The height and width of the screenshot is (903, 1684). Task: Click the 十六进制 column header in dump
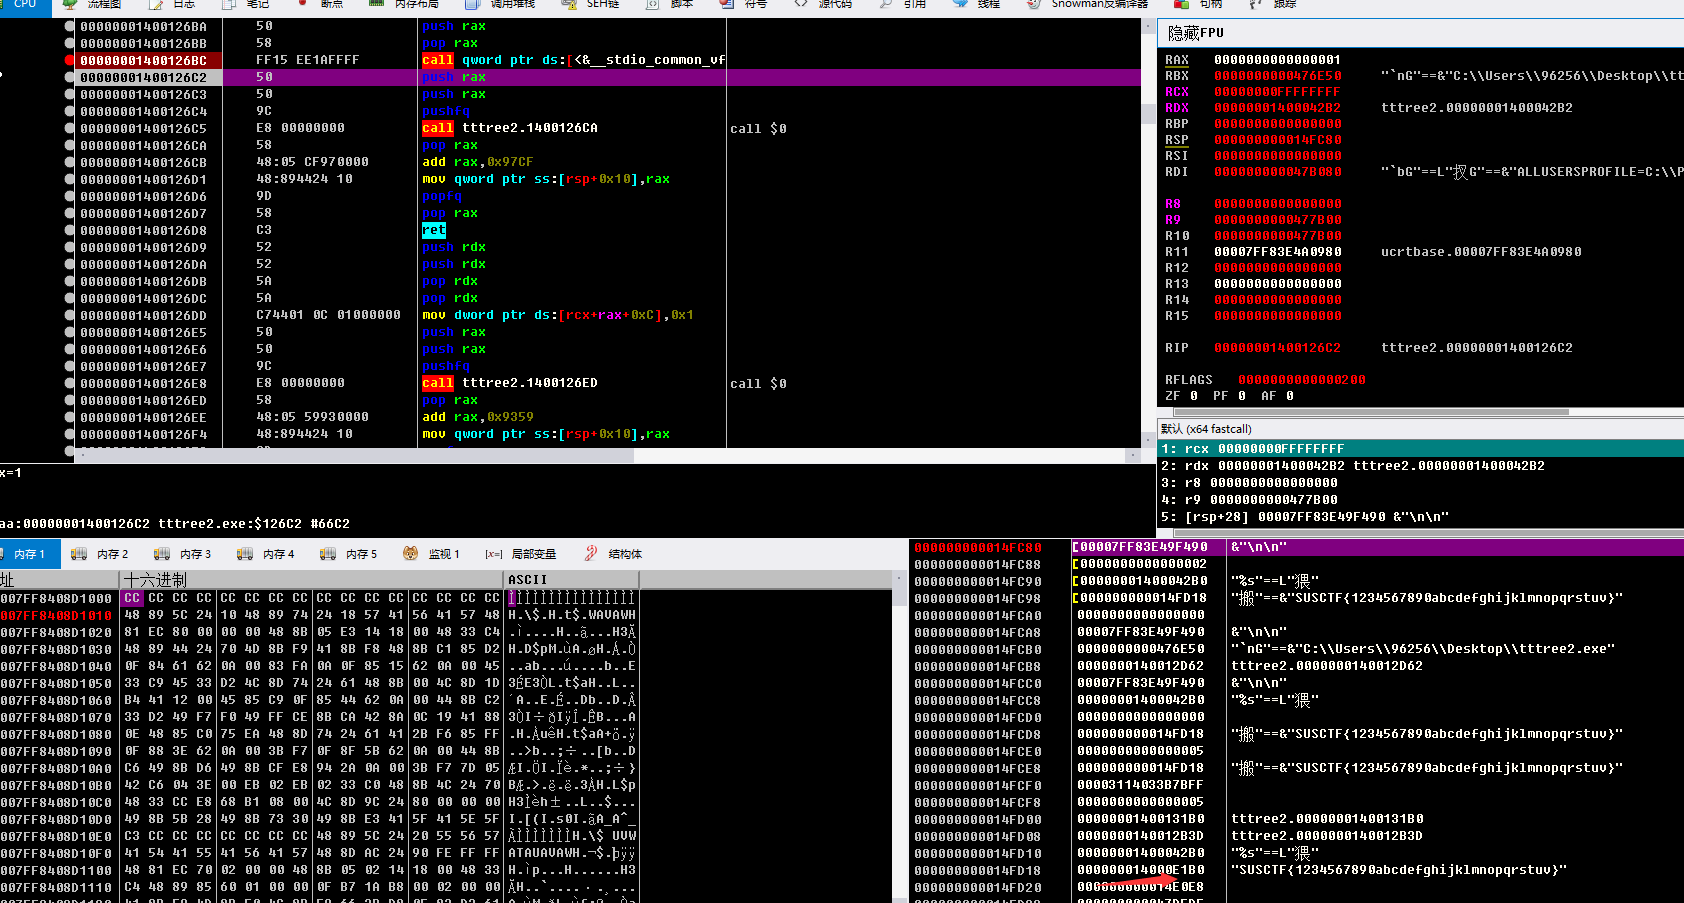pyautogui.click(x=312, y=580)
